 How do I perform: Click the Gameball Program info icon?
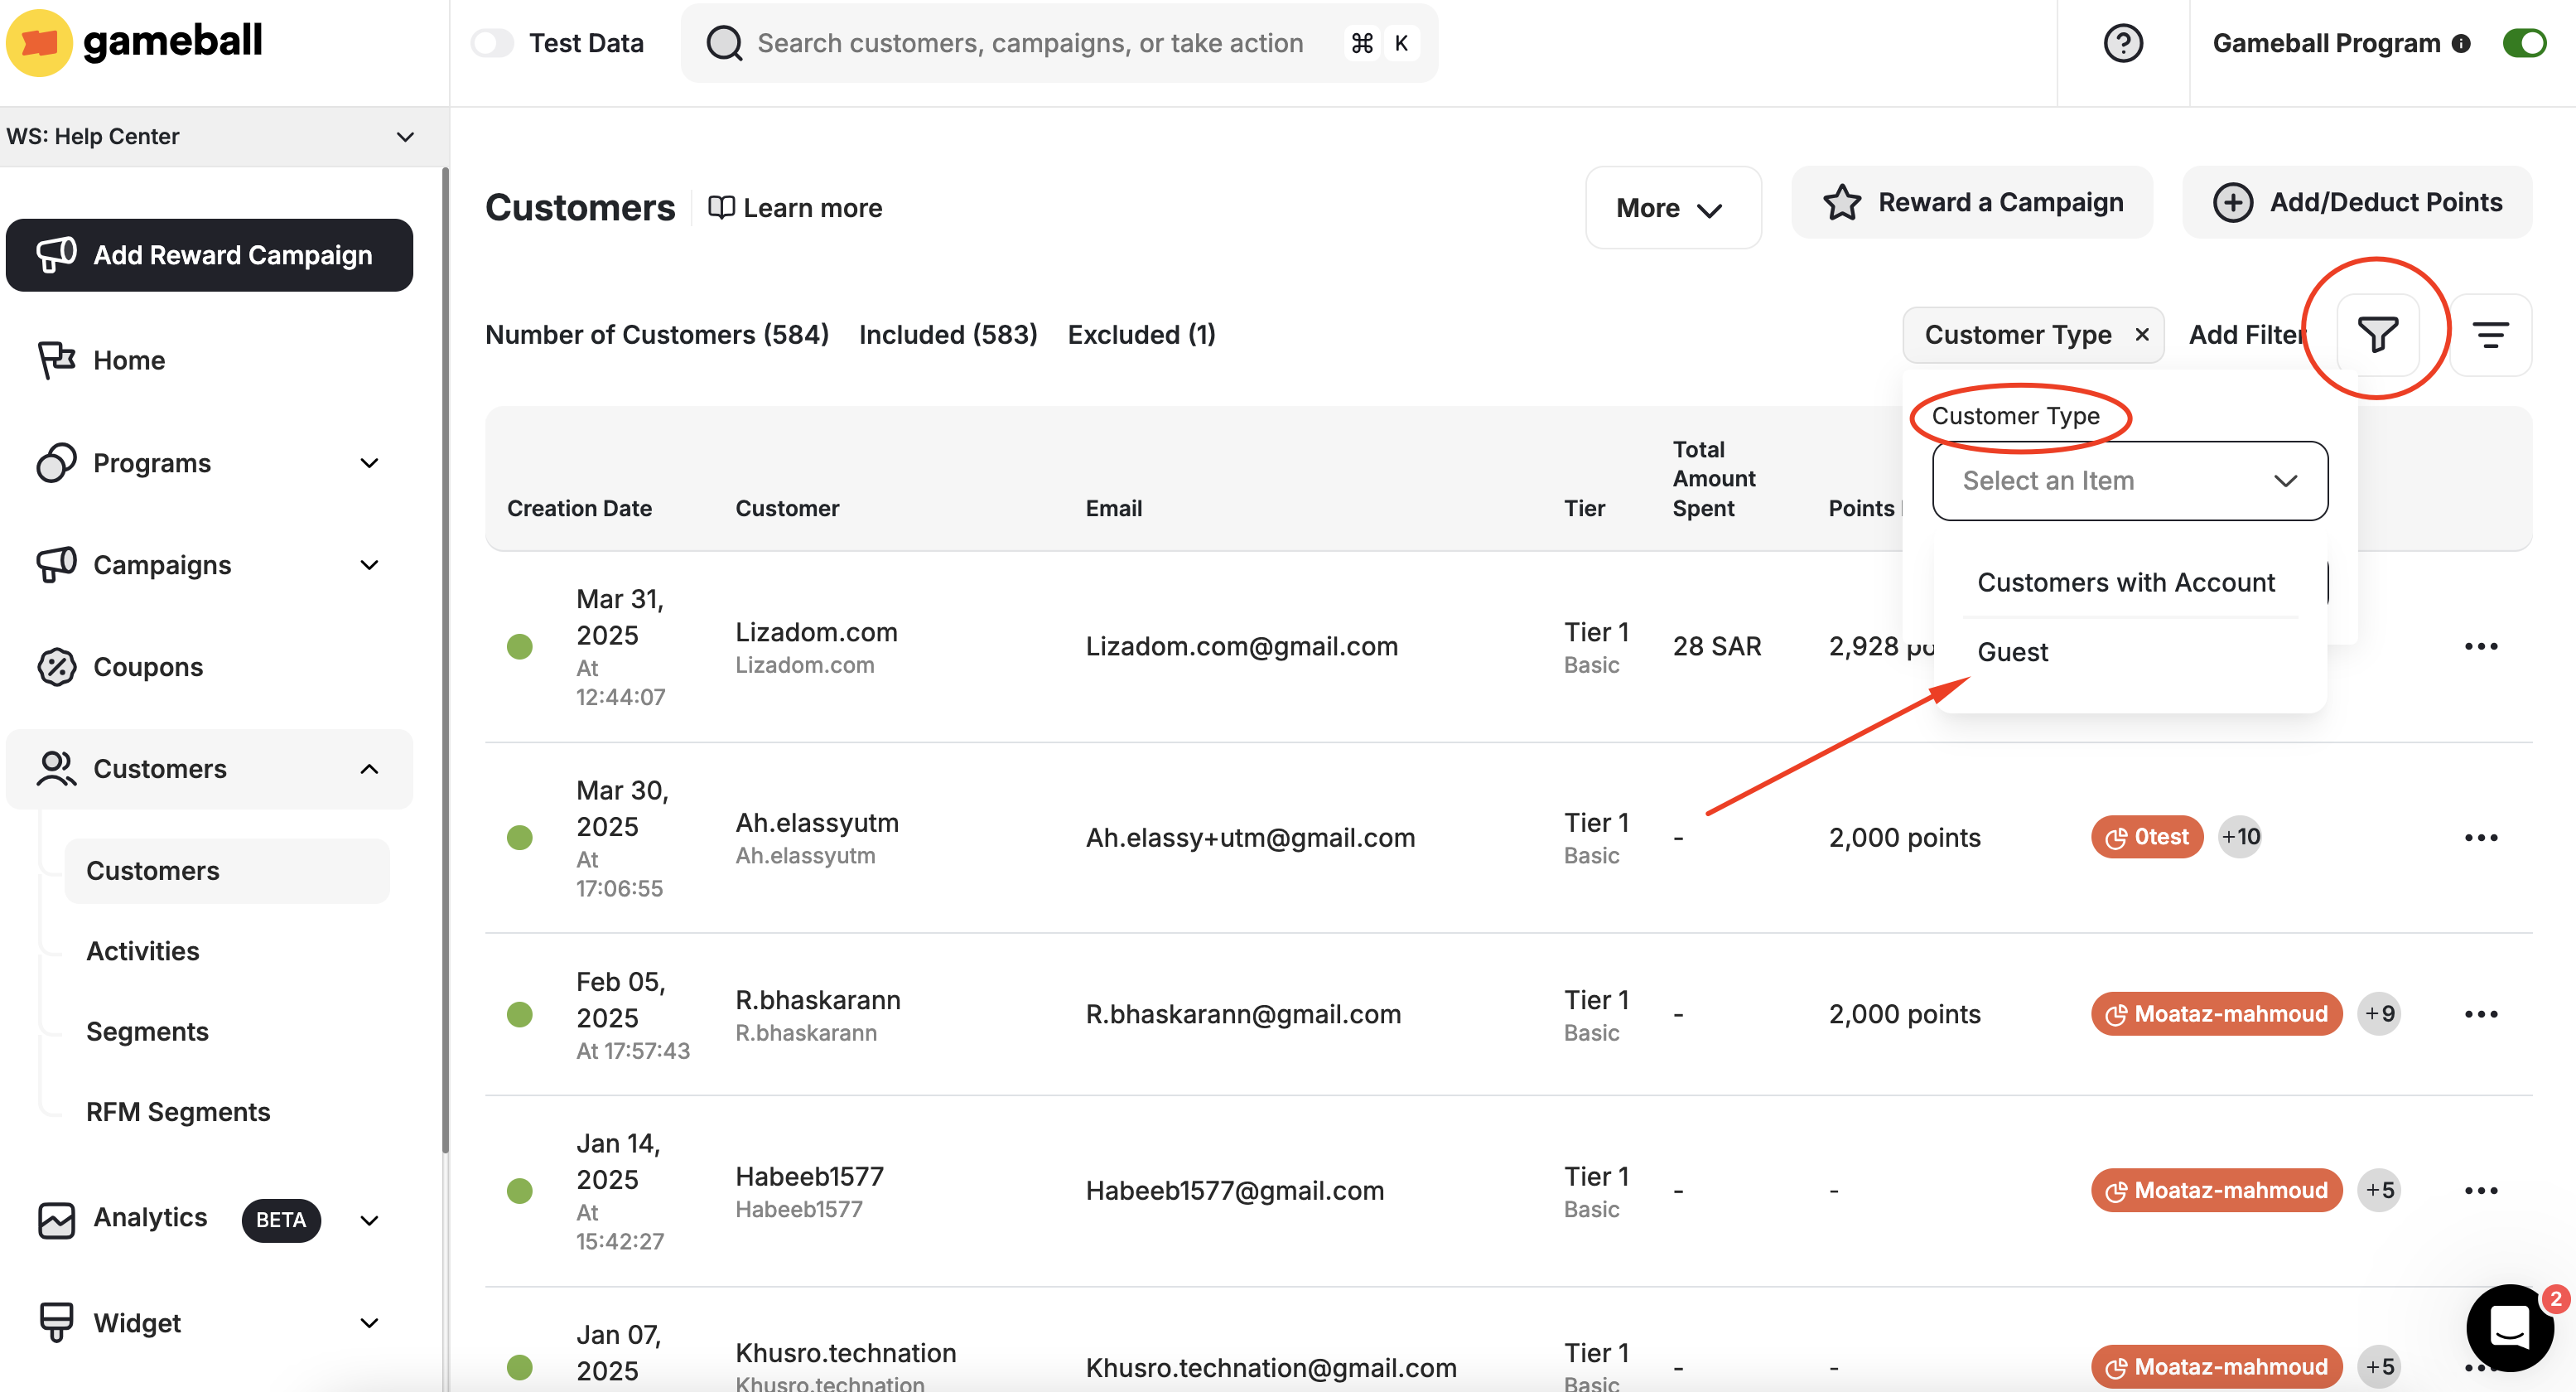coord(2462,43)
